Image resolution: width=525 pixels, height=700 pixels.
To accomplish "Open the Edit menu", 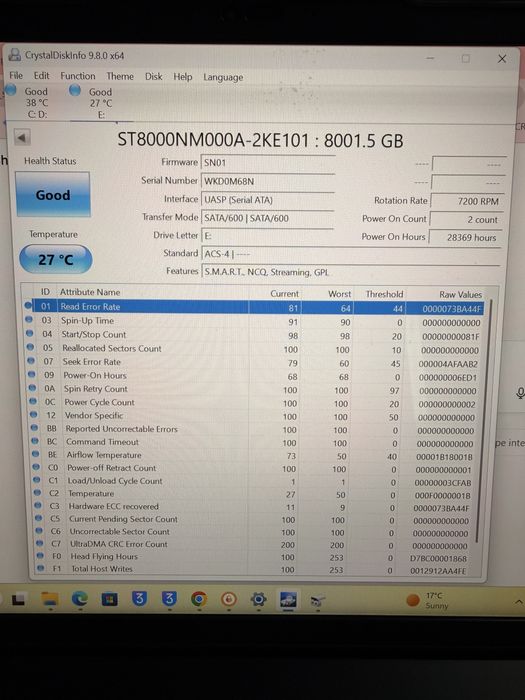I will (42, 75).
